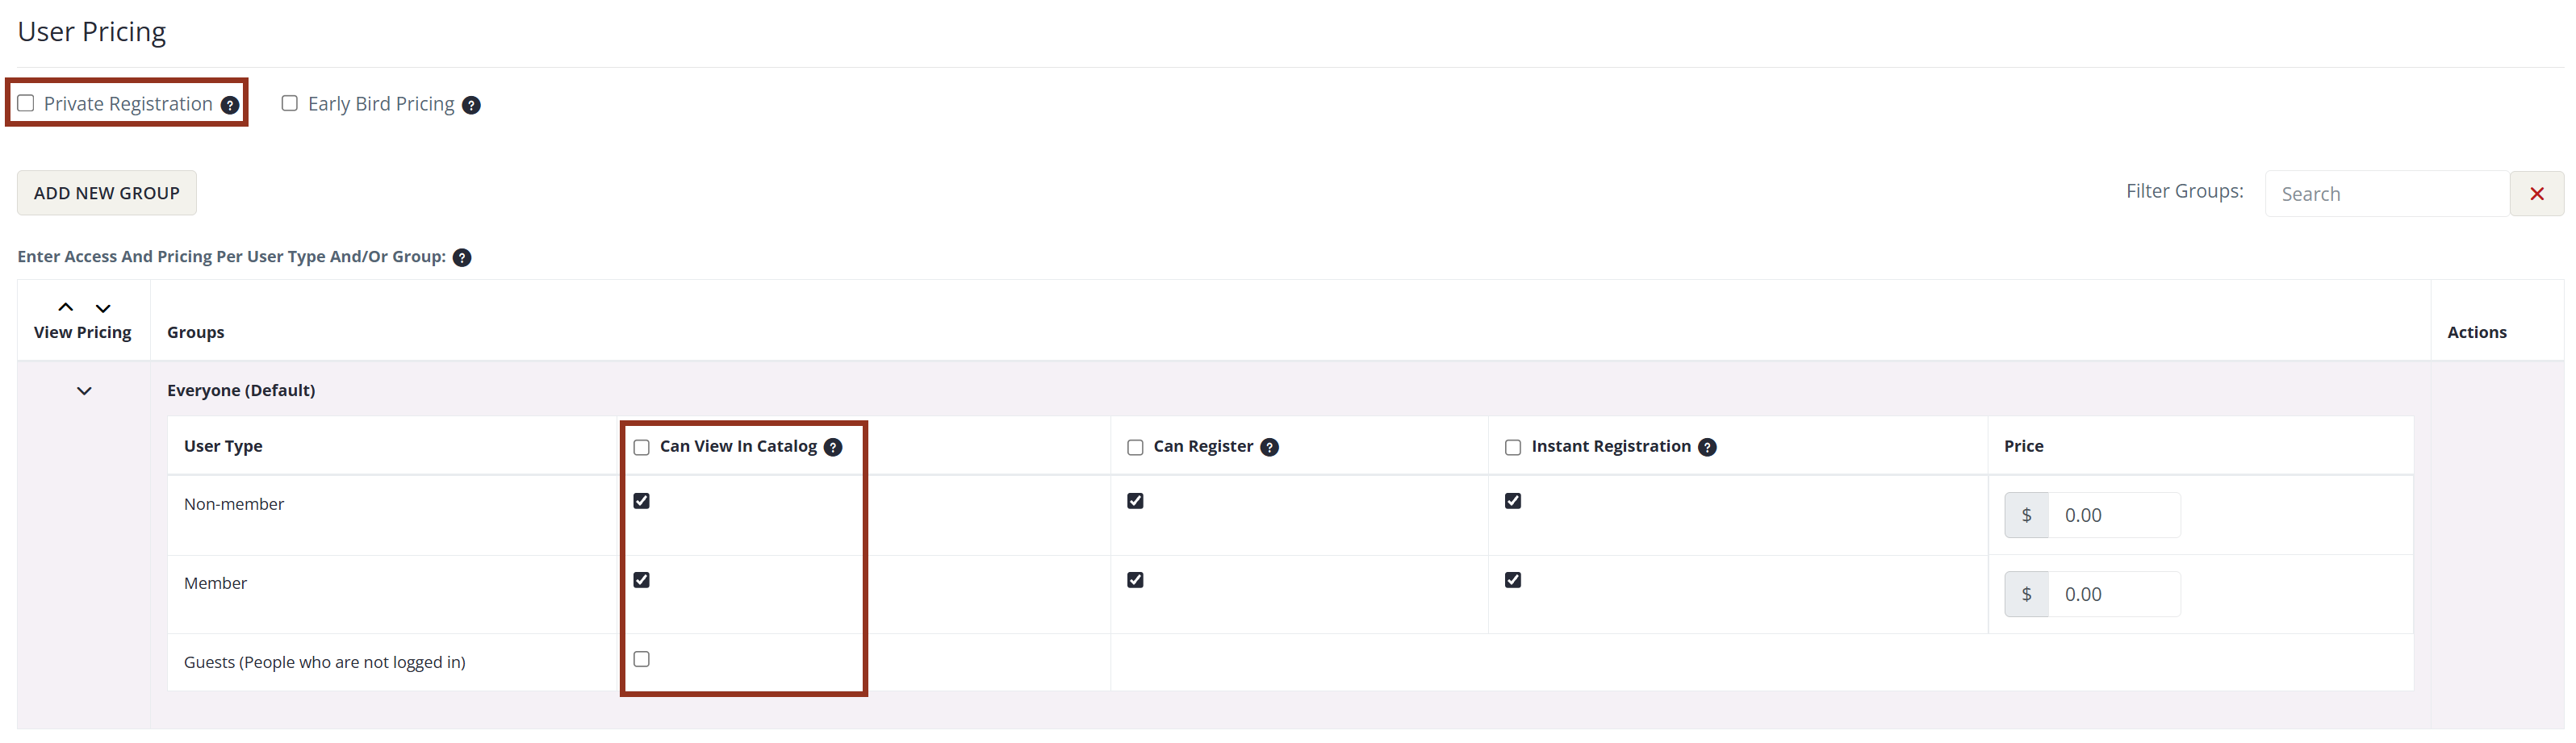Click the Can Register help icon
The image size is (2576, 743).
(1270, 448)
